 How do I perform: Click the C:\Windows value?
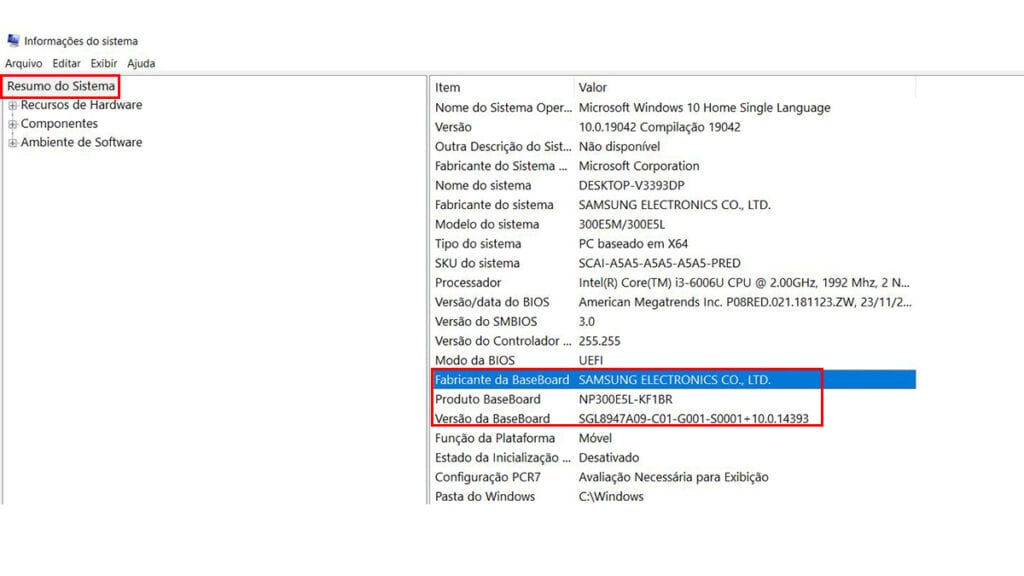611,496
